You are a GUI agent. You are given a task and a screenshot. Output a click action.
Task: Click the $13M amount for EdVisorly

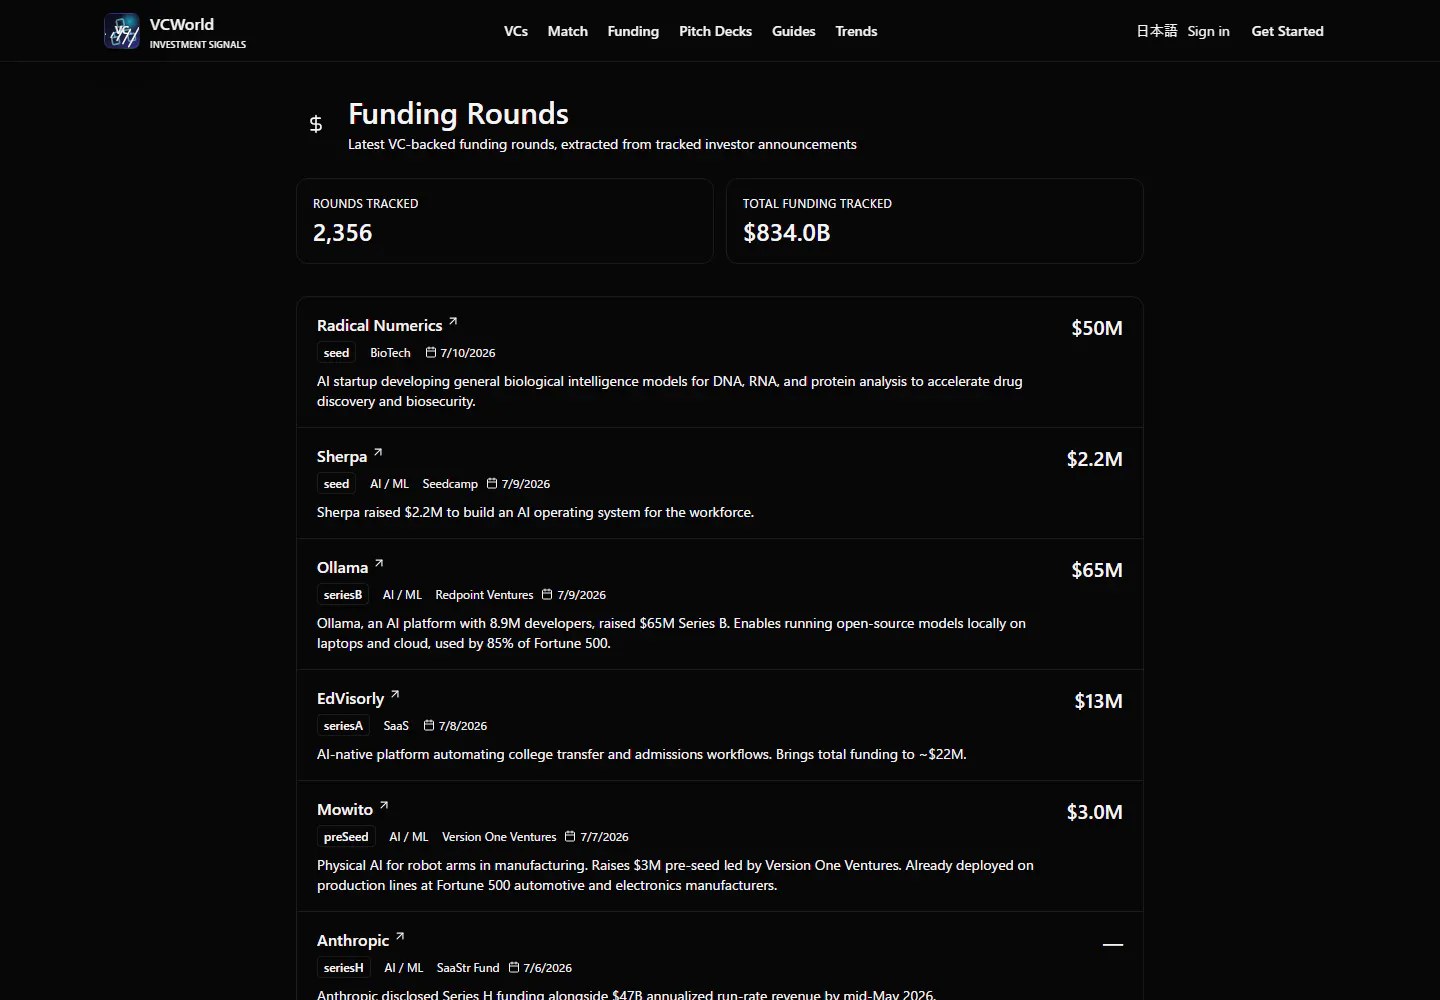pyautogui.click(x=1098, y=701)
